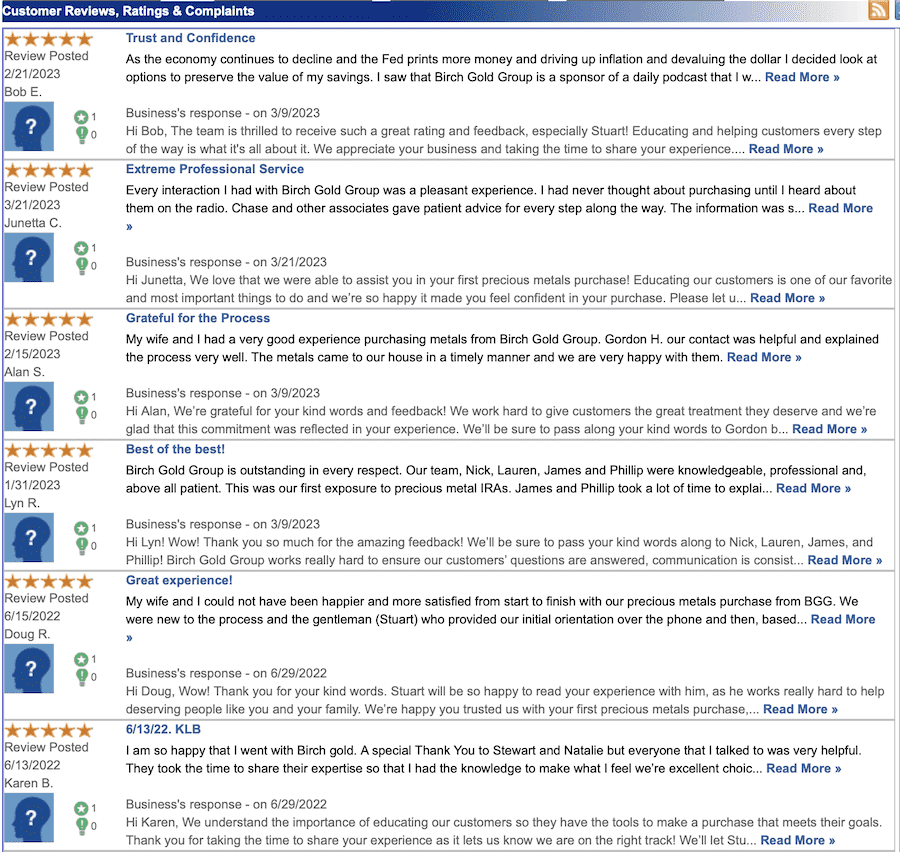Click the five-star rating on Bob E.'s review
Image resolution: width=900 pixels, height=852 pixels.
pos(49,39)
